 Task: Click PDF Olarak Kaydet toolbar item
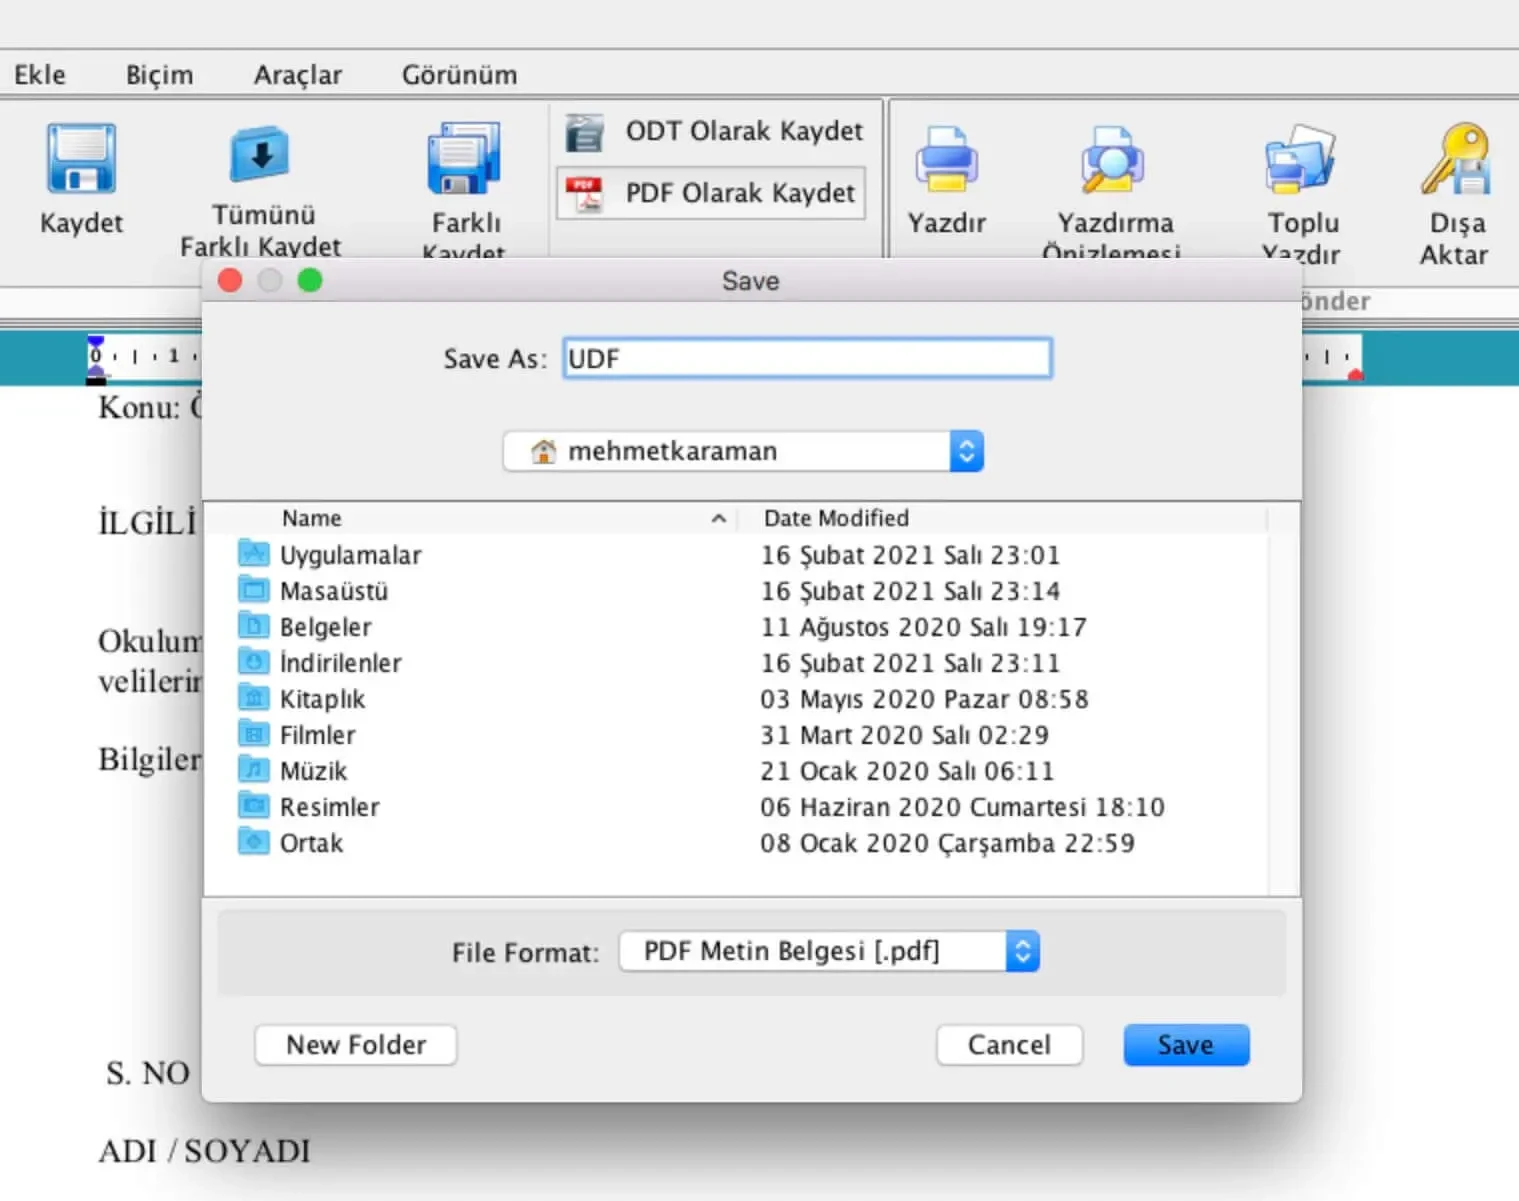(x=711, y=193)
